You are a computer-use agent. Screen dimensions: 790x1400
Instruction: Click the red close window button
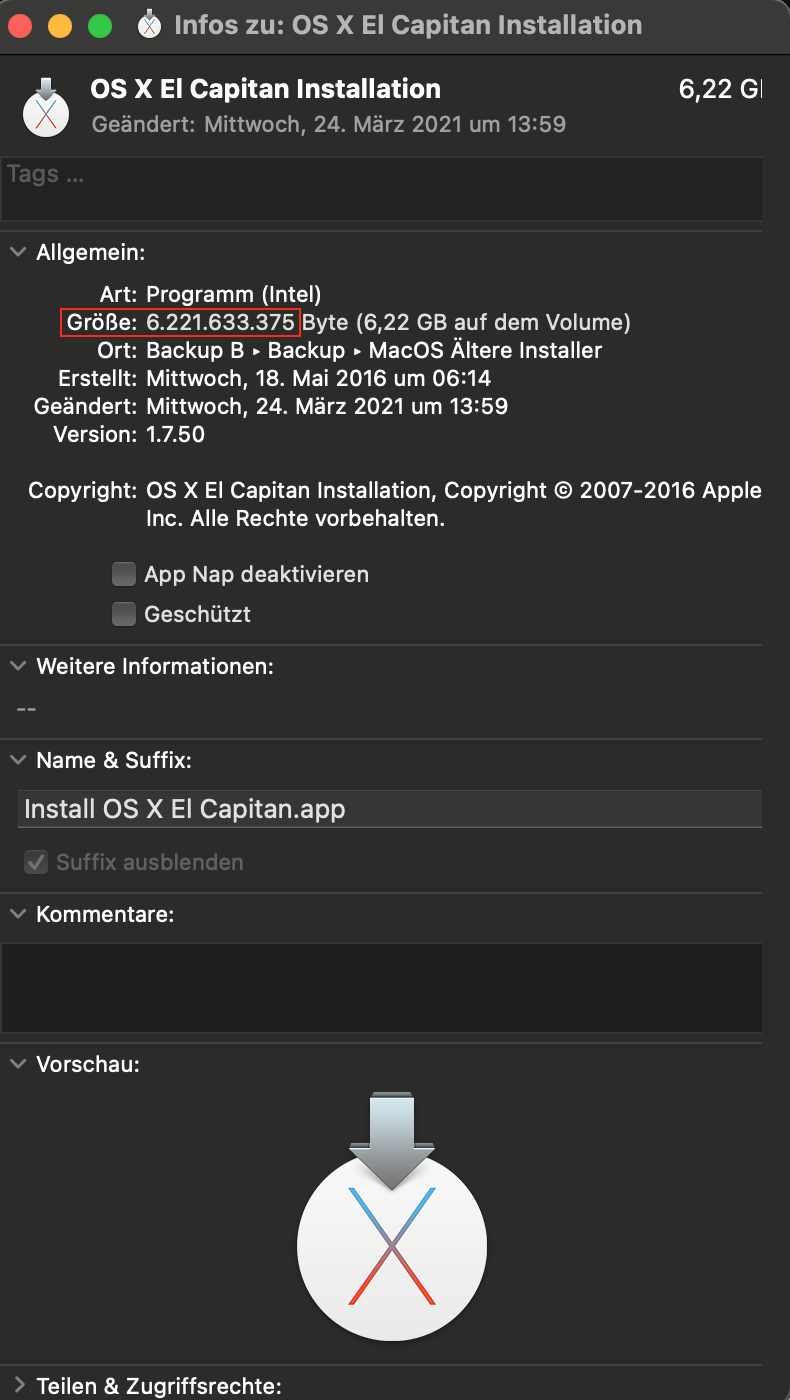[x=20, y=25]
